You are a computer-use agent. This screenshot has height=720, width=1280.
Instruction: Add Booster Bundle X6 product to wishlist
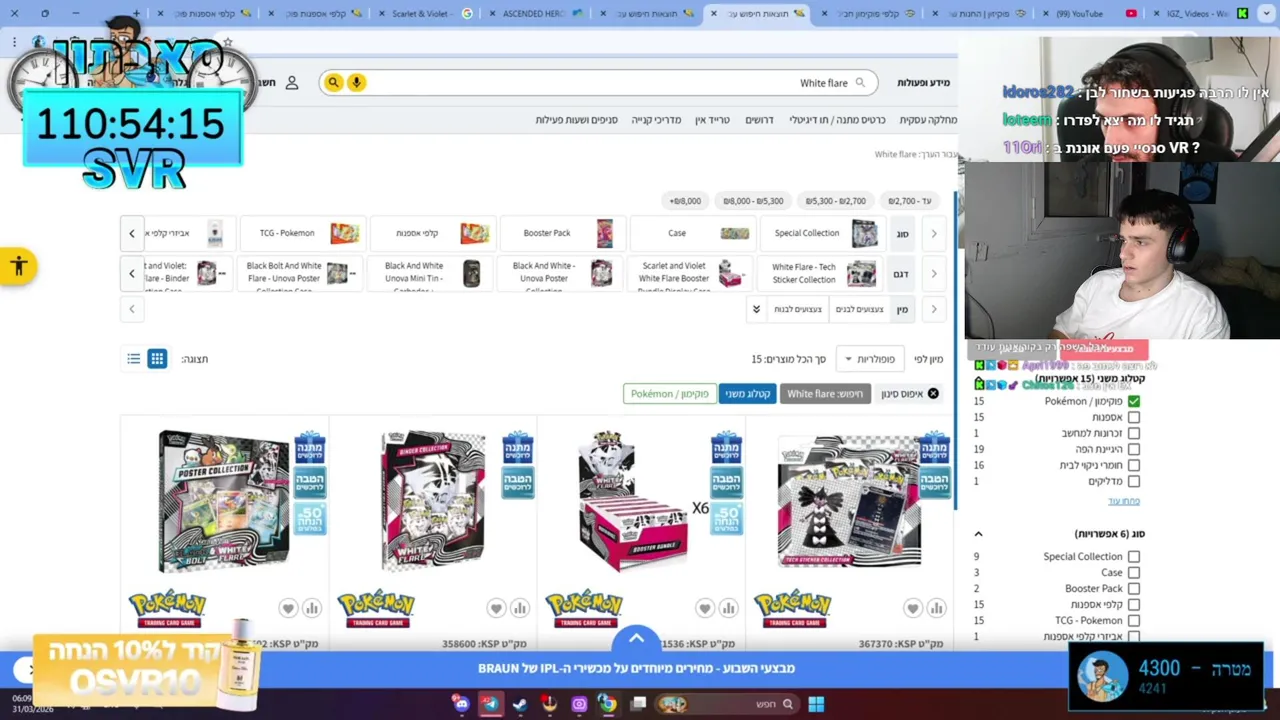pyautogui.click(x=705, y=608)
